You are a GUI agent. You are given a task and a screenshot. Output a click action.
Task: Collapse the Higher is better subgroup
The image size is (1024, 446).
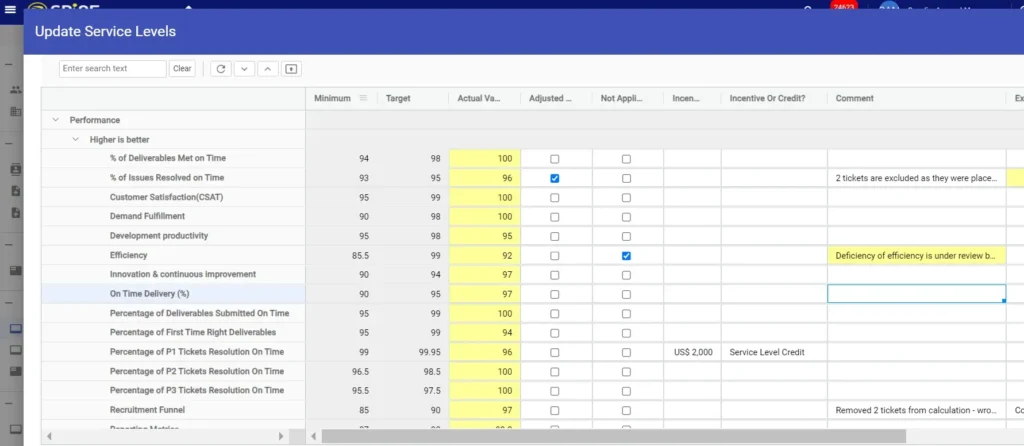(x=75, y=139)
